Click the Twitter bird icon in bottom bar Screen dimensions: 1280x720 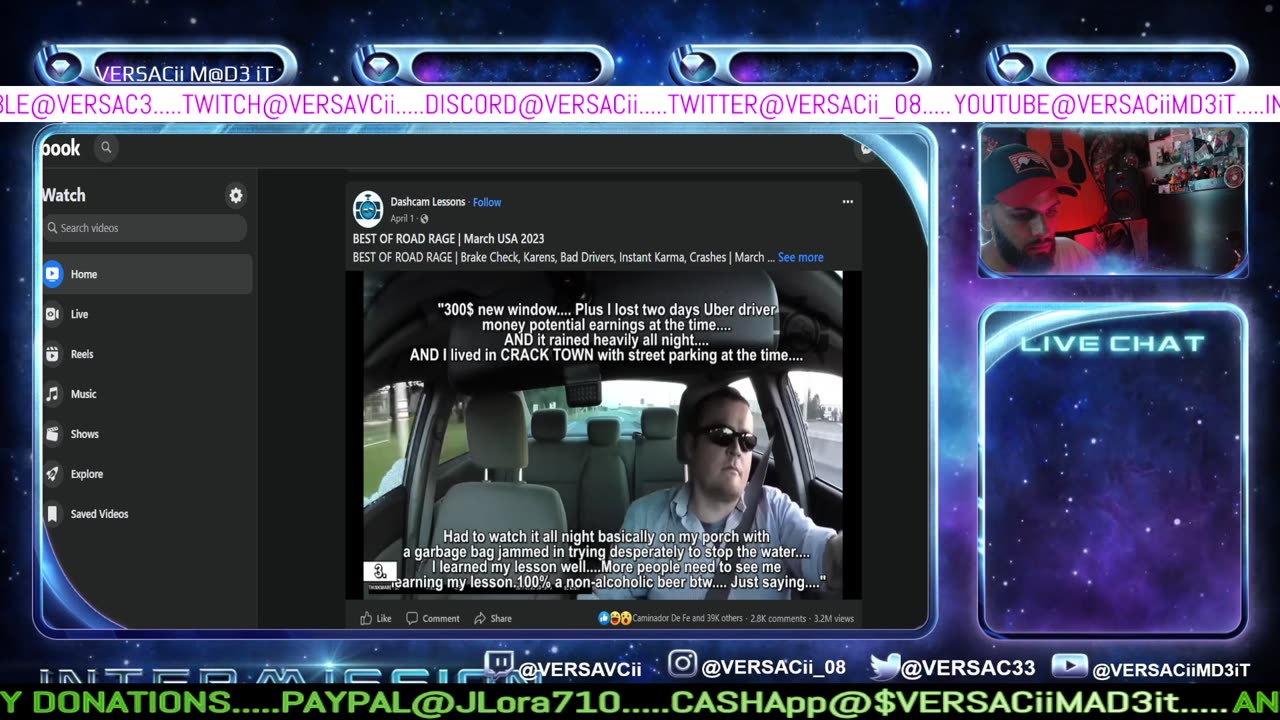coord(884,666)
